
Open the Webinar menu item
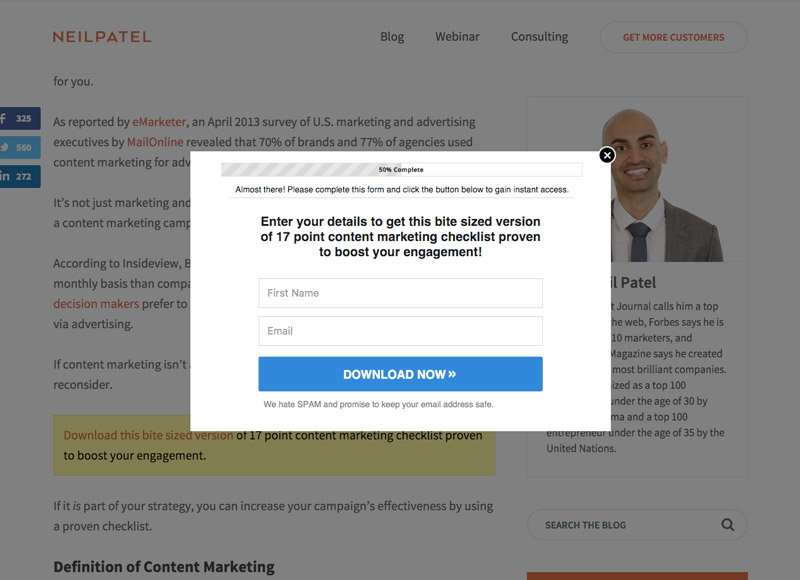457,37
